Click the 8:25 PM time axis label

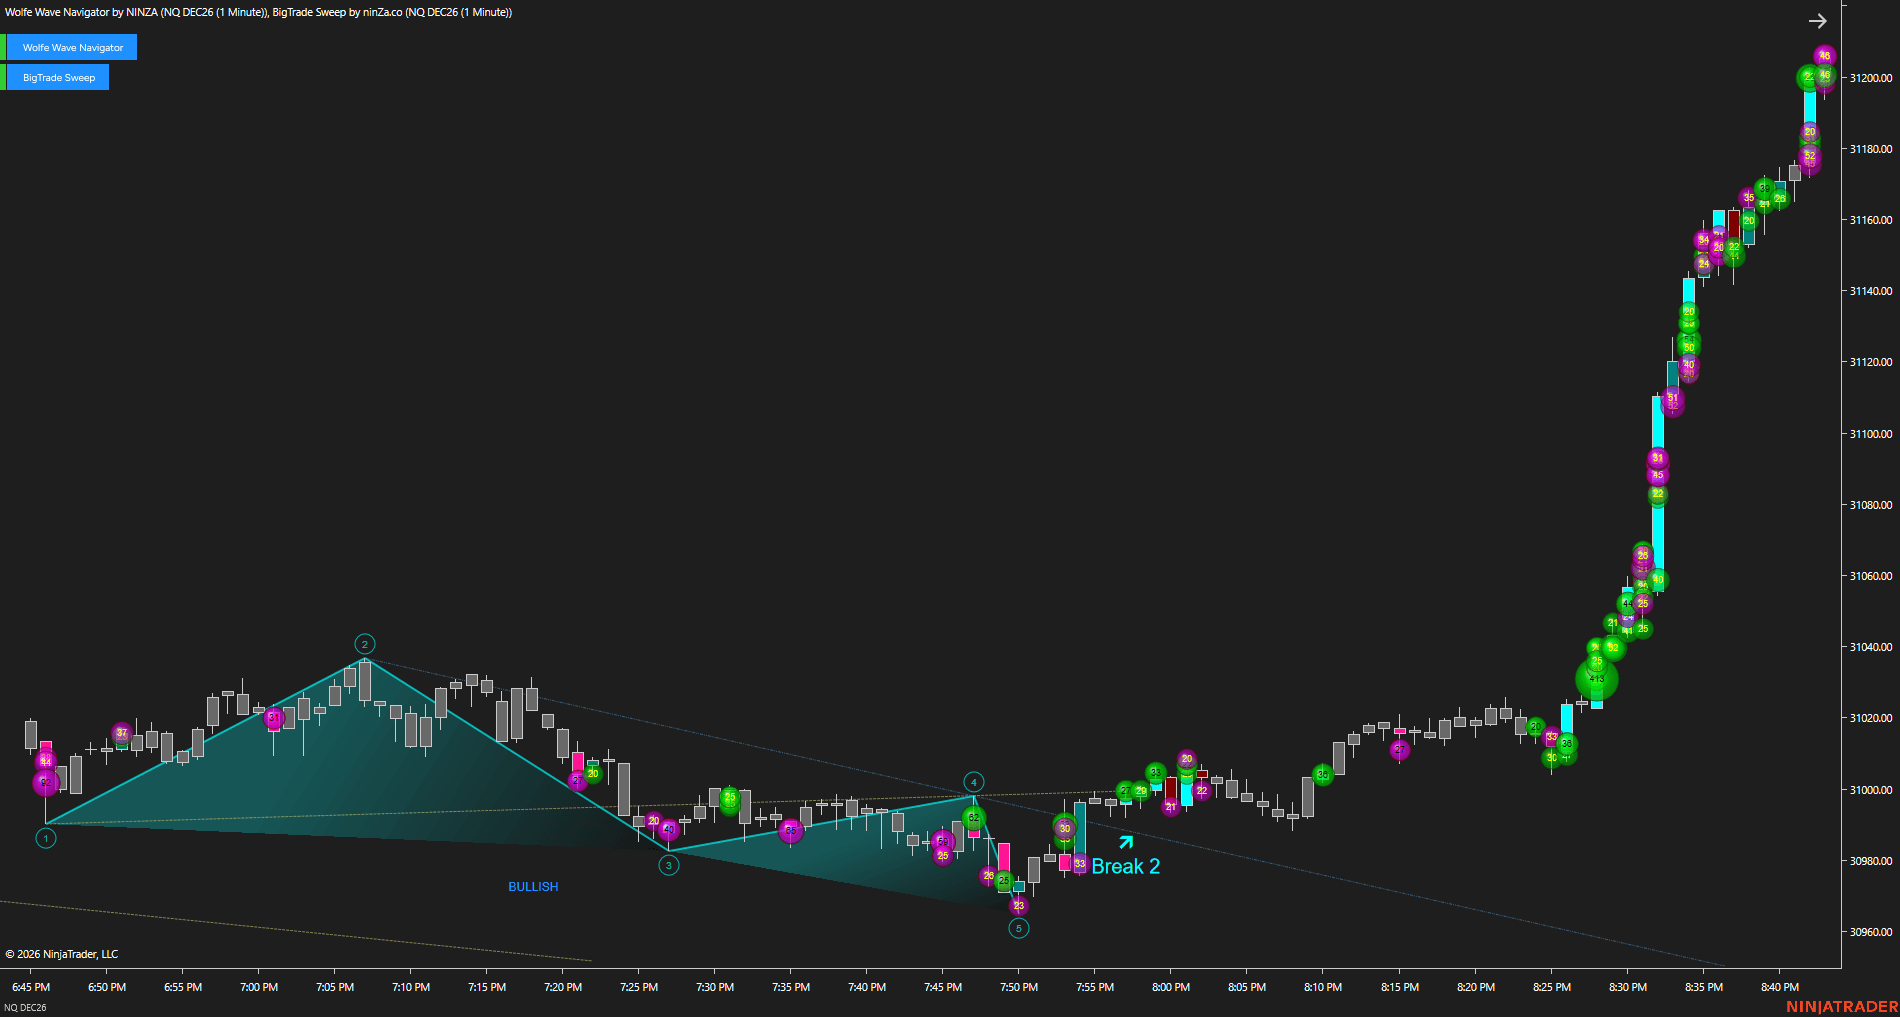click(1552, 987)
